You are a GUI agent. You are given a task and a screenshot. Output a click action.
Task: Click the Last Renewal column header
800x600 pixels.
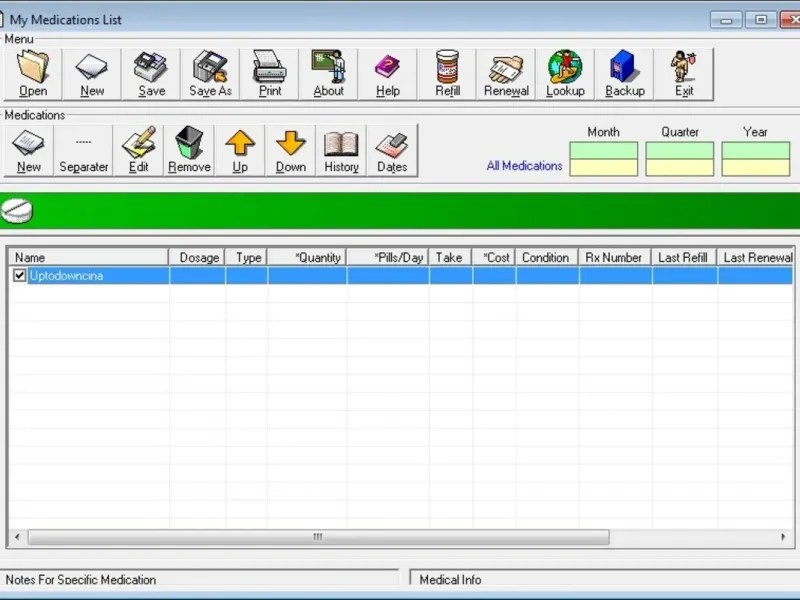point(756,258)
